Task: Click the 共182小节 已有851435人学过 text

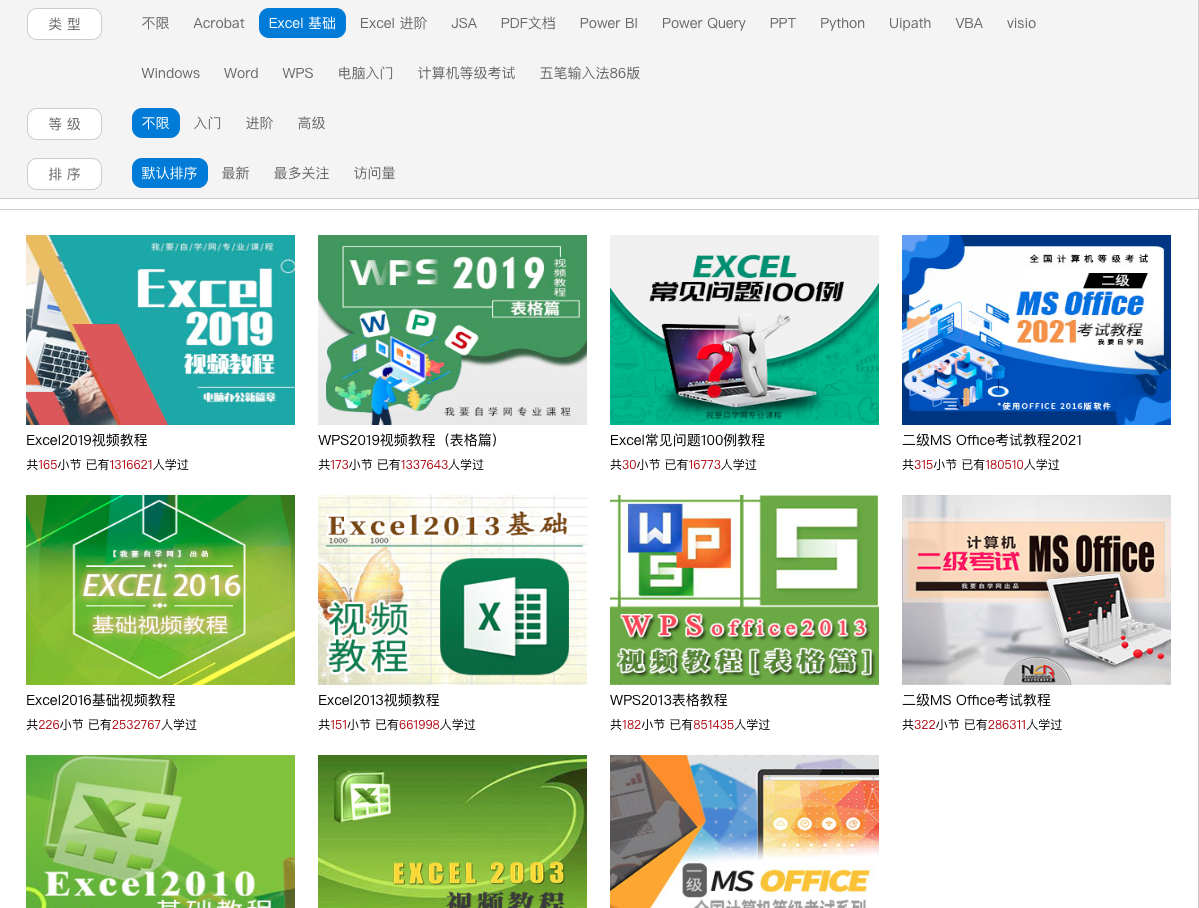Action: 690,724
